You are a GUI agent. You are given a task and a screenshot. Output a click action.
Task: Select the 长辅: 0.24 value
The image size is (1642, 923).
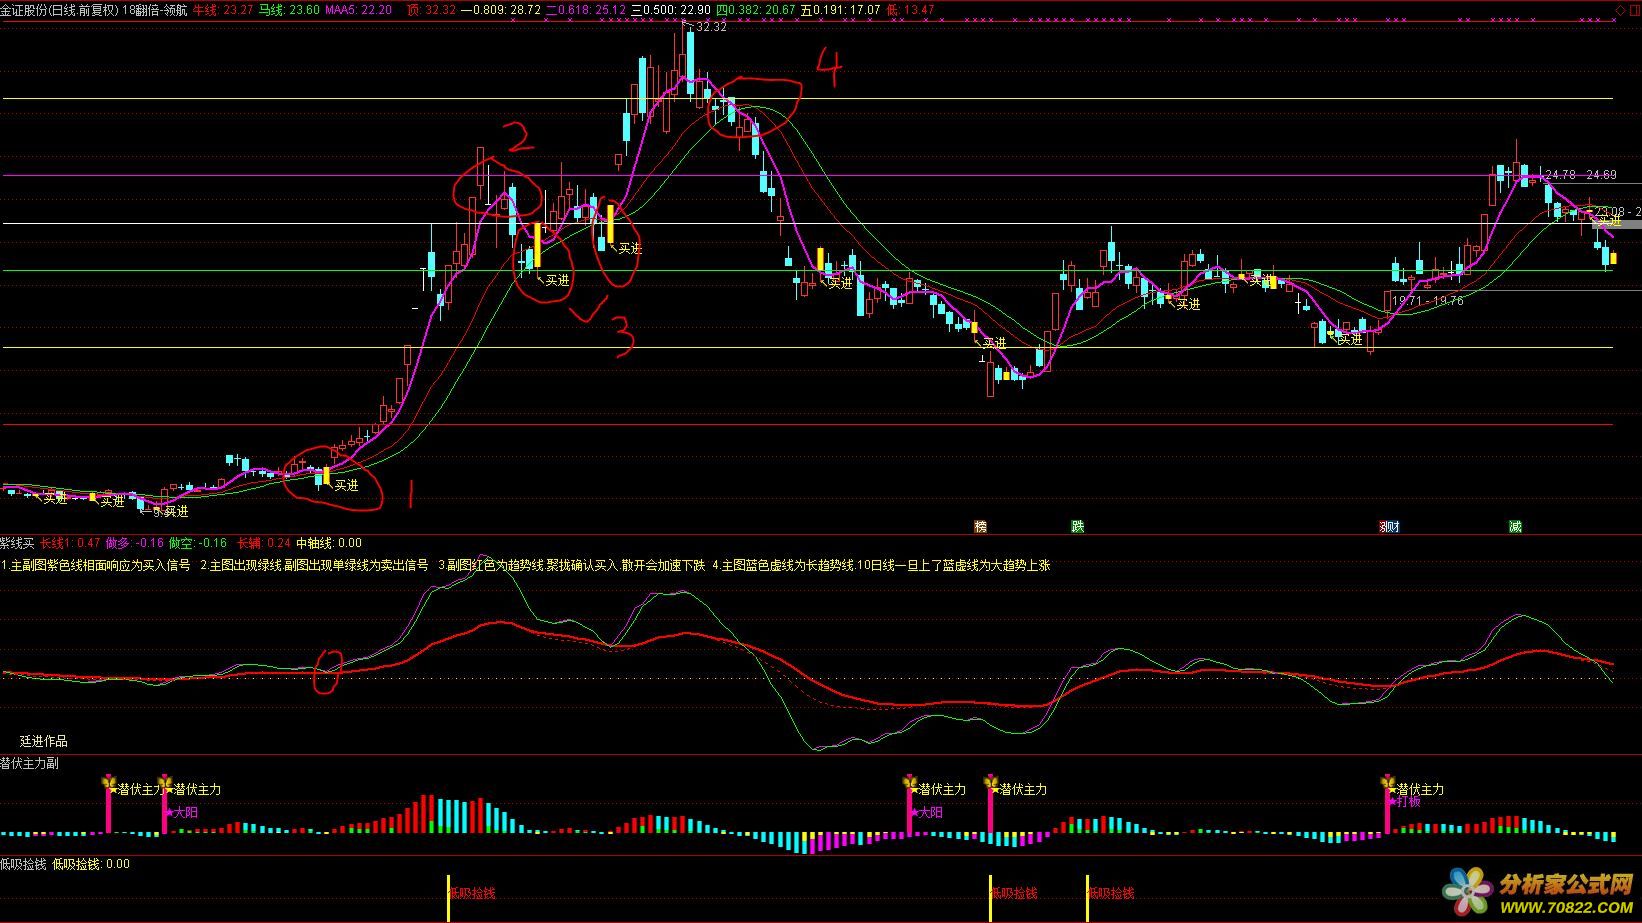(x=263, y=543)
